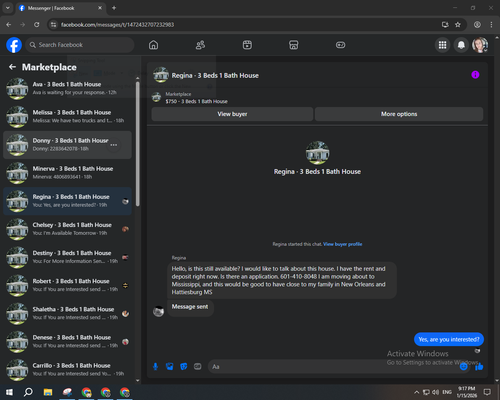Click the chat list scrollbar
Viewport: 500px width, 400px height.
(x=138, y=143)
